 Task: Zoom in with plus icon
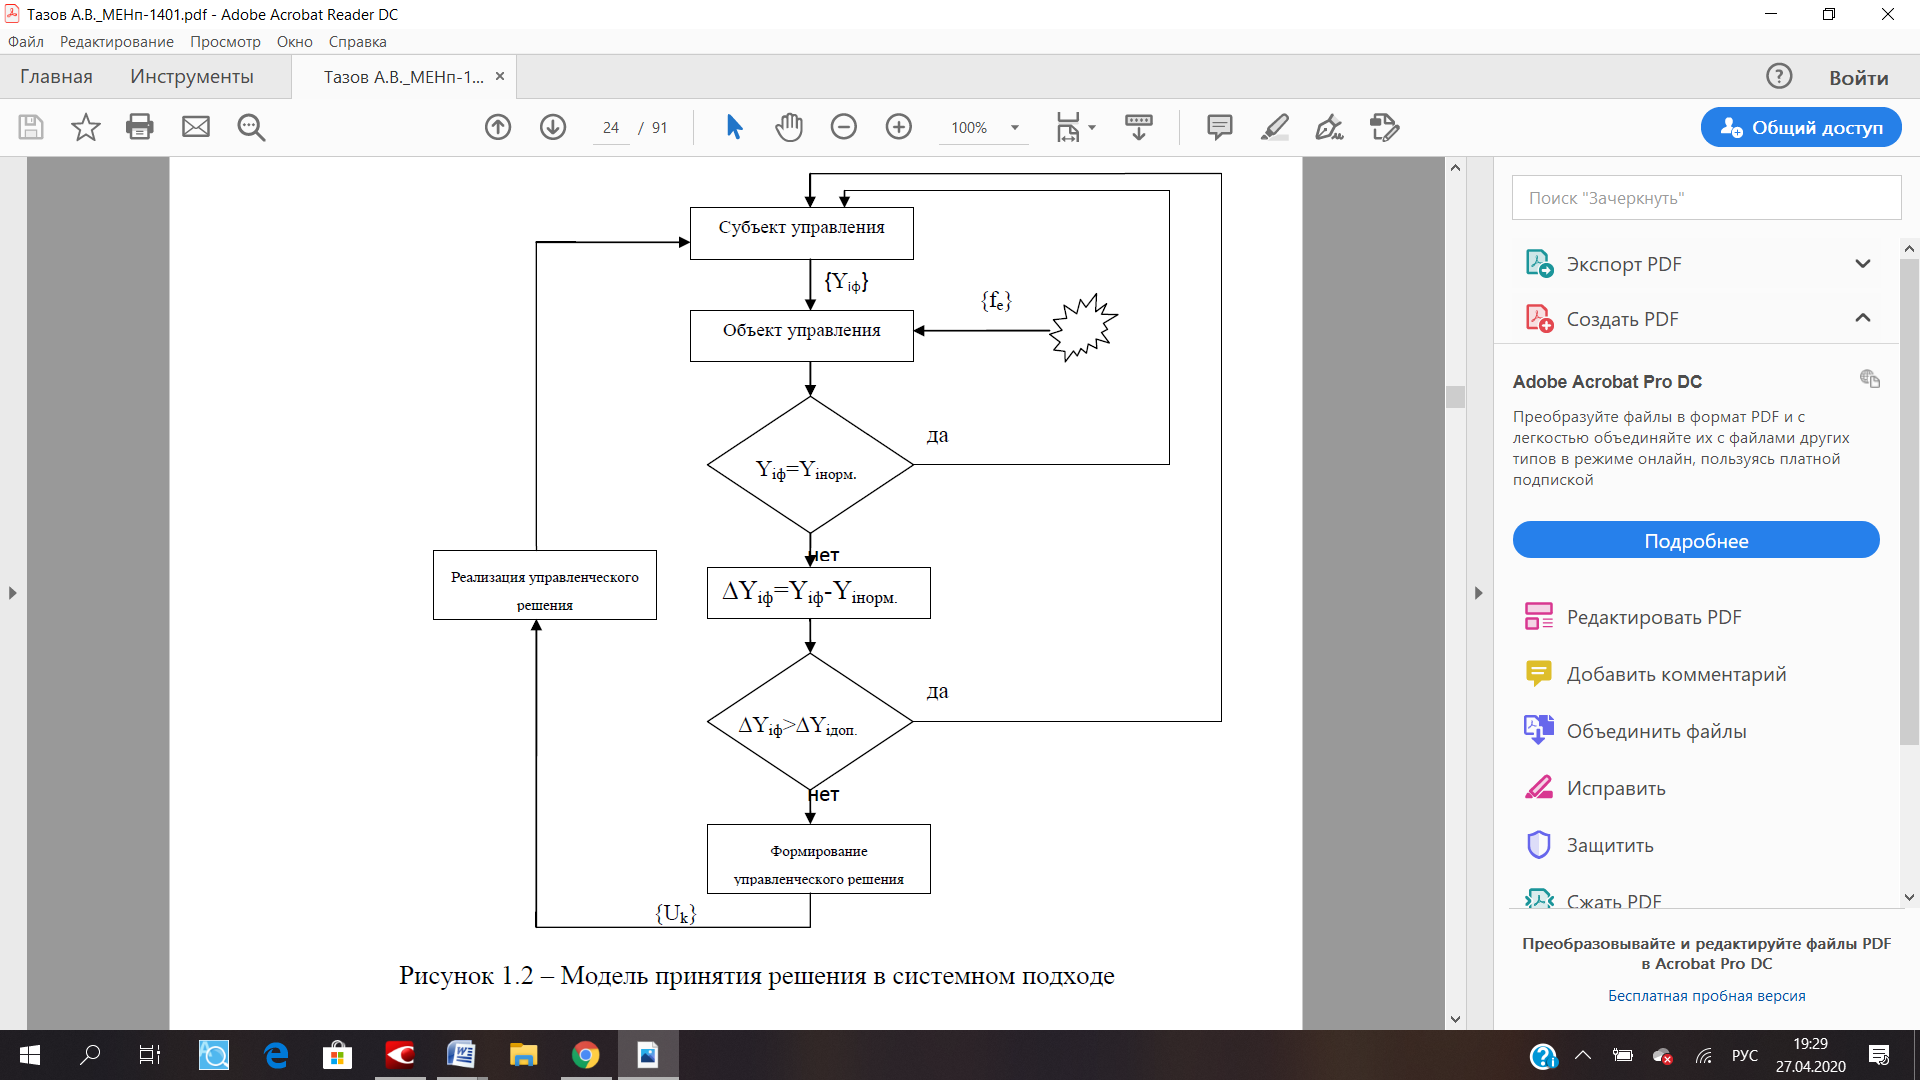[899, 127]
